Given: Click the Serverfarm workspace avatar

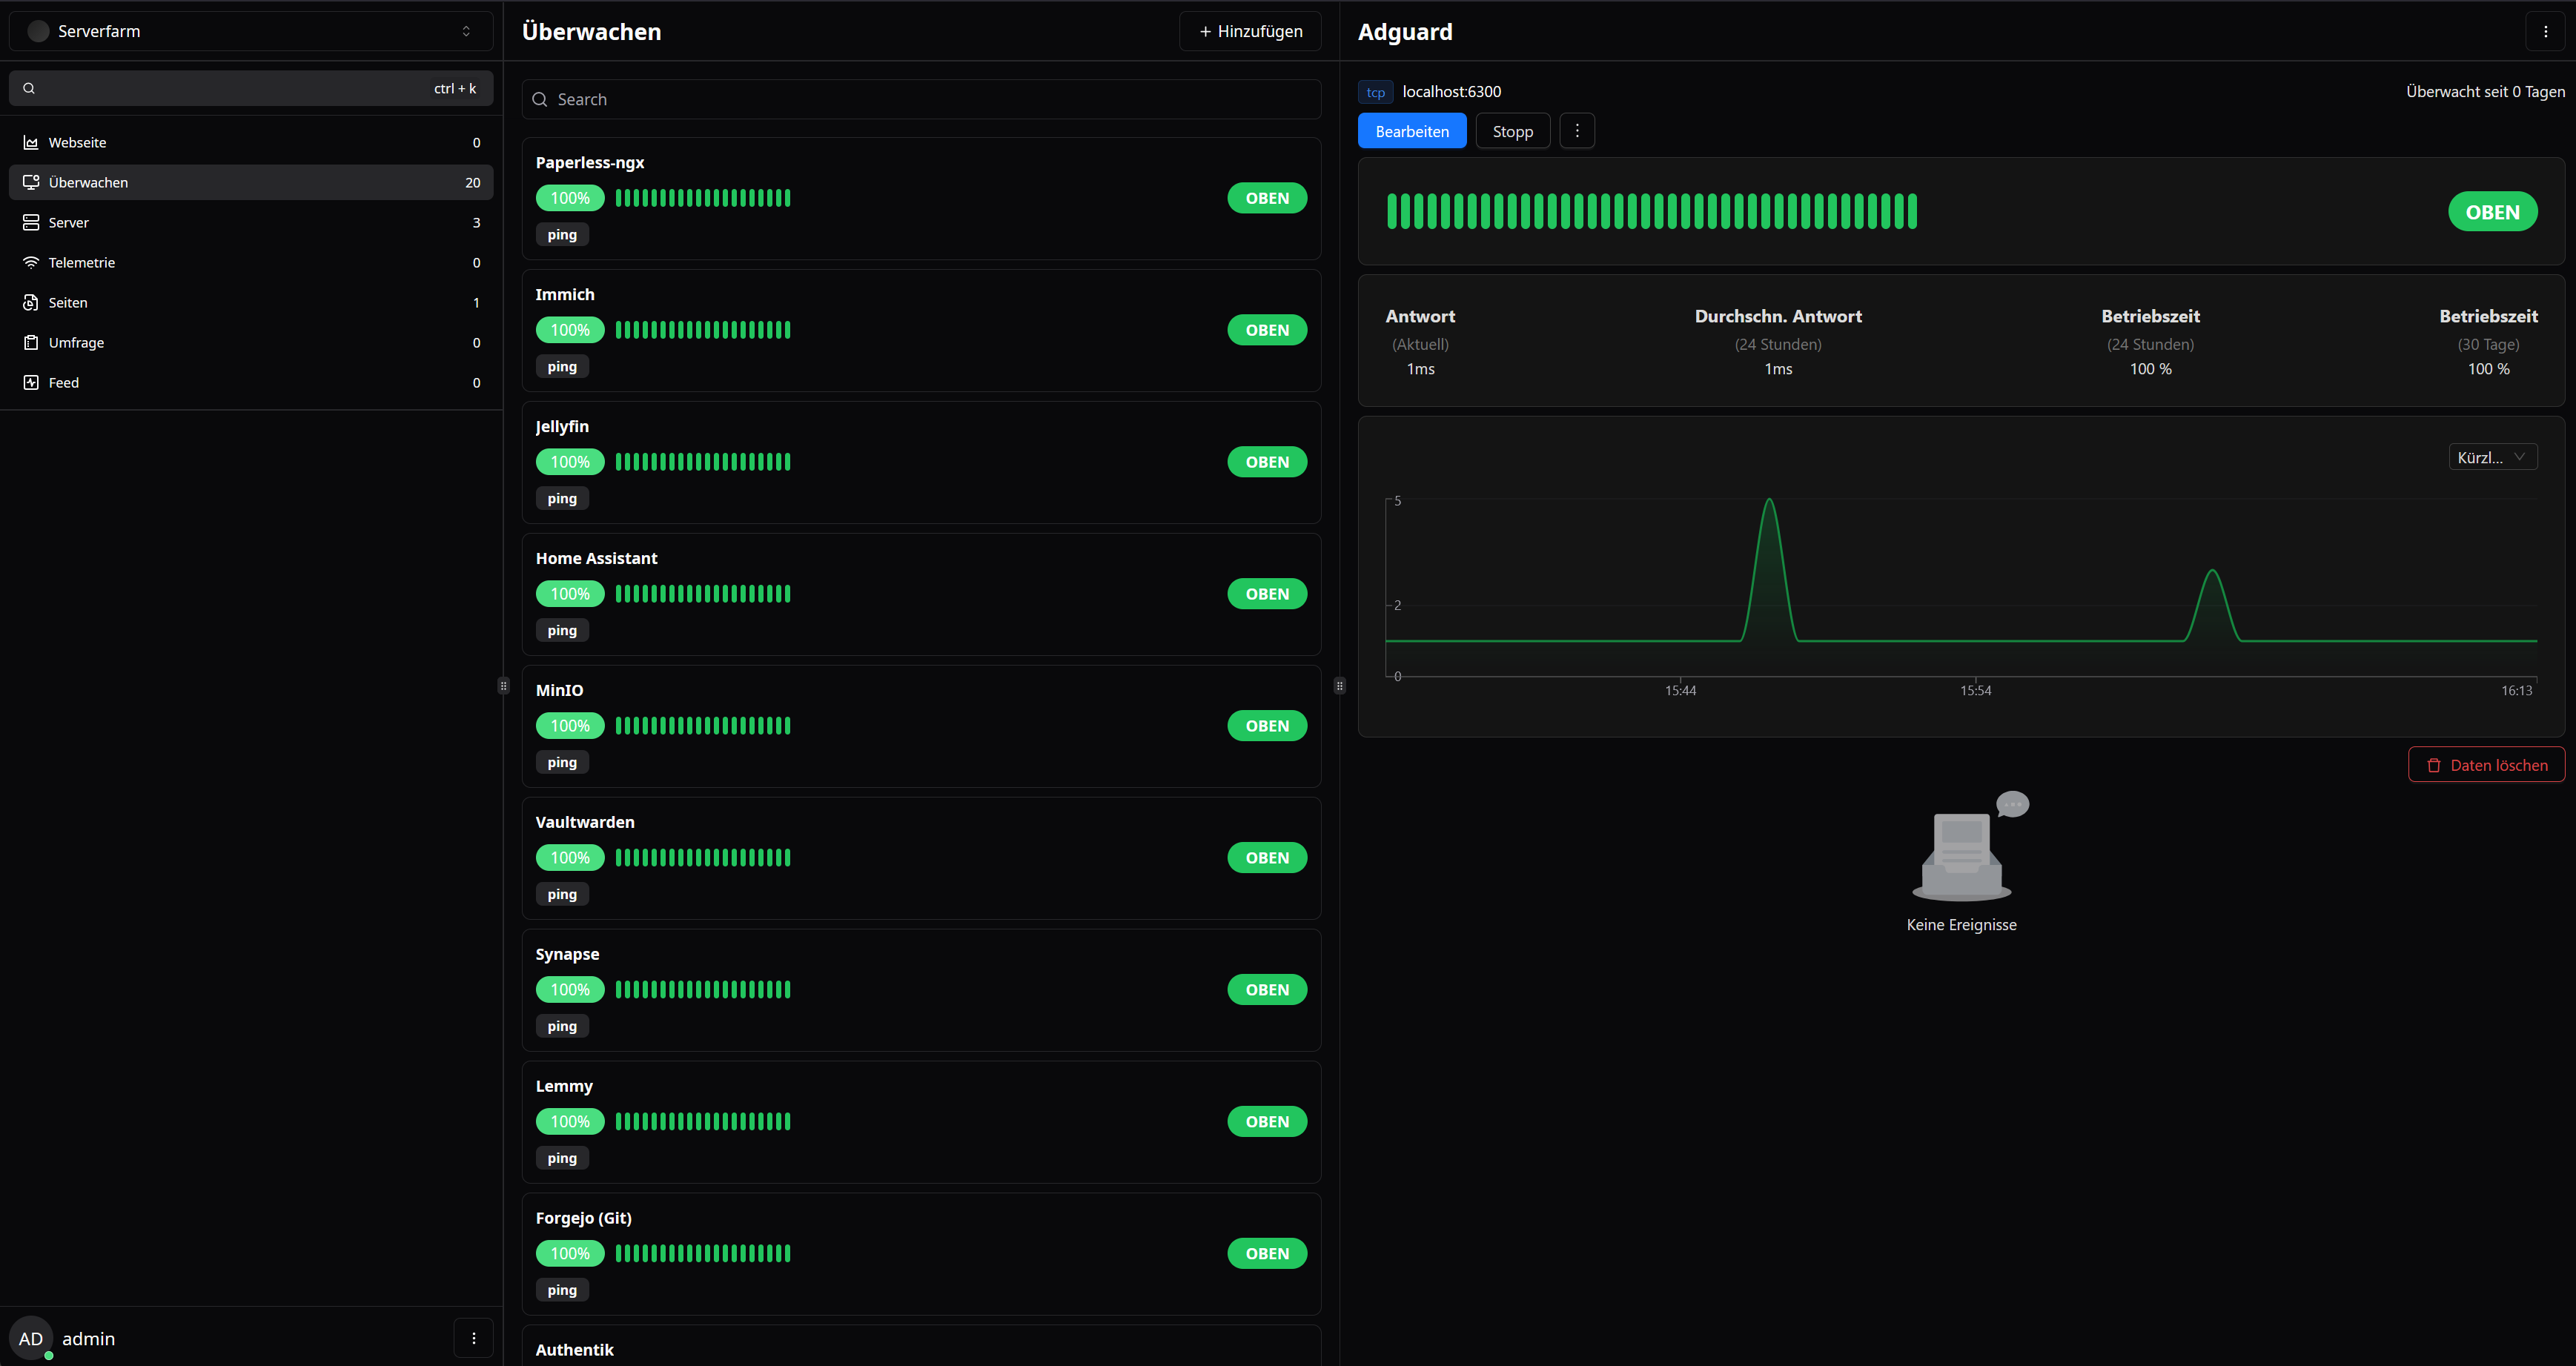Looking at the screenshot, I should pyautogui.click(x=38, y=31).
